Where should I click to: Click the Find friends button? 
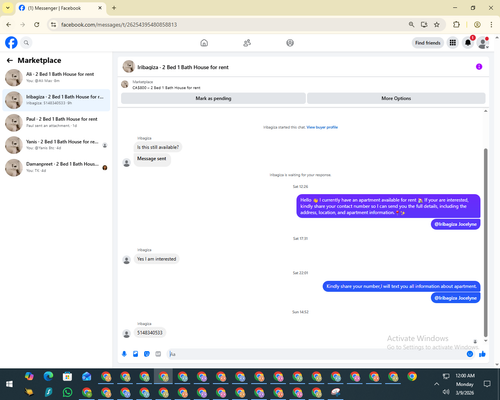tap(428, 43)
